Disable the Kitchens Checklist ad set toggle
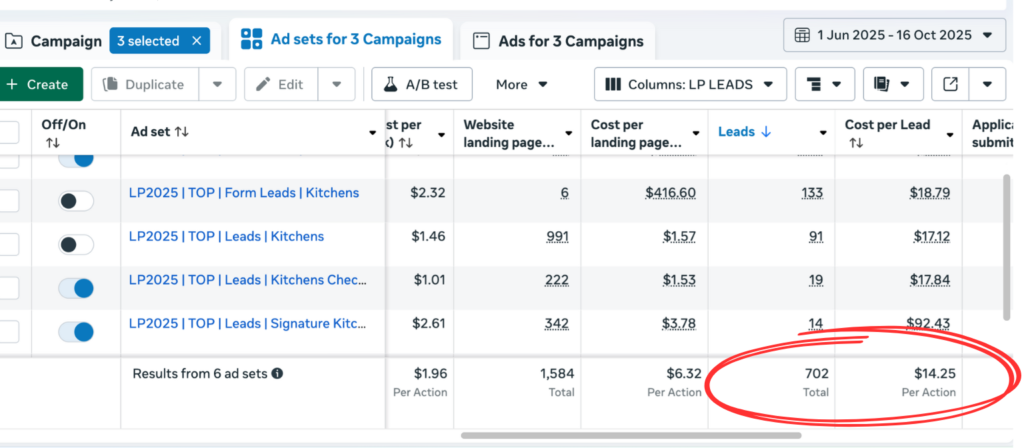Image resolution: width=1024 pixels, height=448 pixels. (76, 288)
